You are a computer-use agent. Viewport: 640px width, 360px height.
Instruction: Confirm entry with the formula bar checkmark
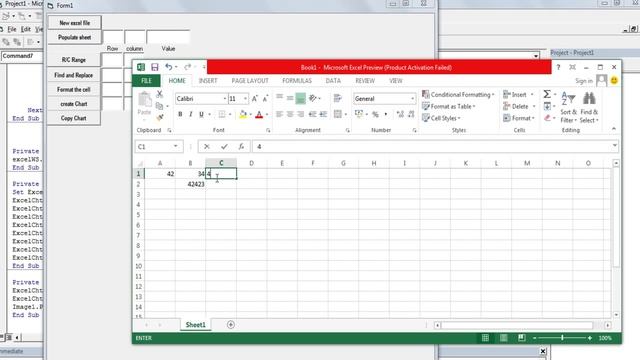coord(224,147)
